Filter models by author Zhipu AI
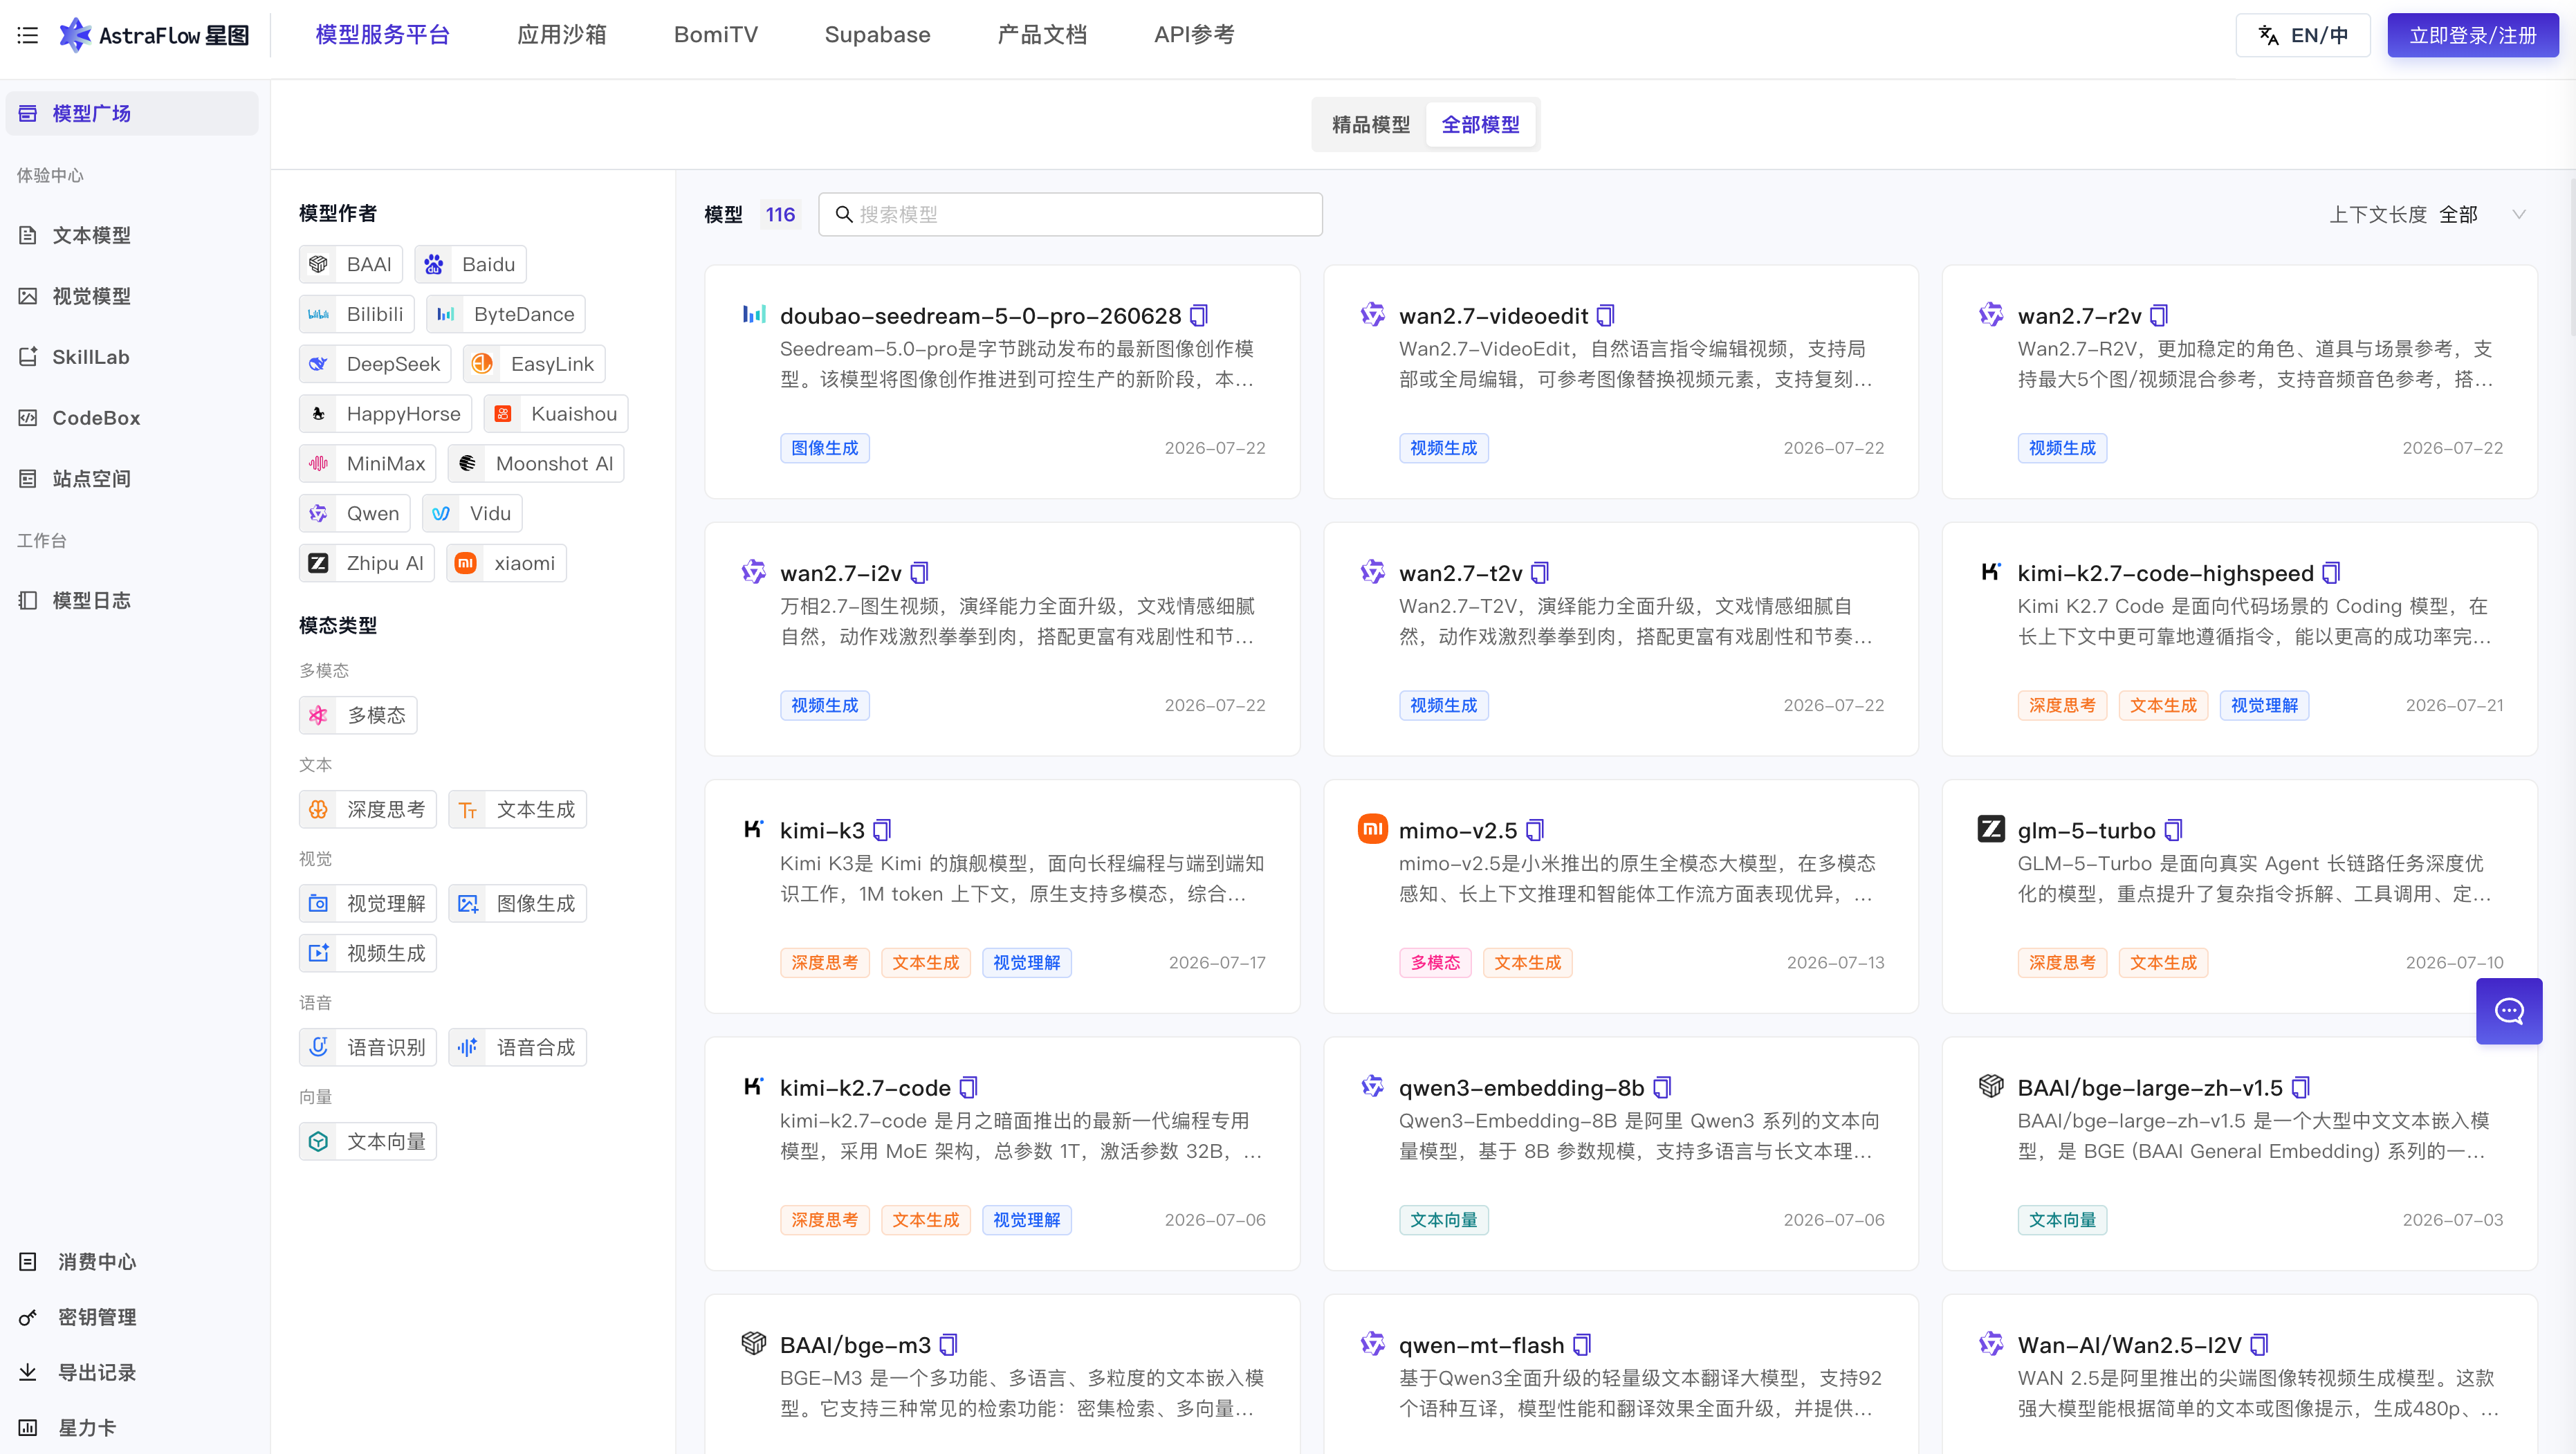 click(x=367, y=564)
